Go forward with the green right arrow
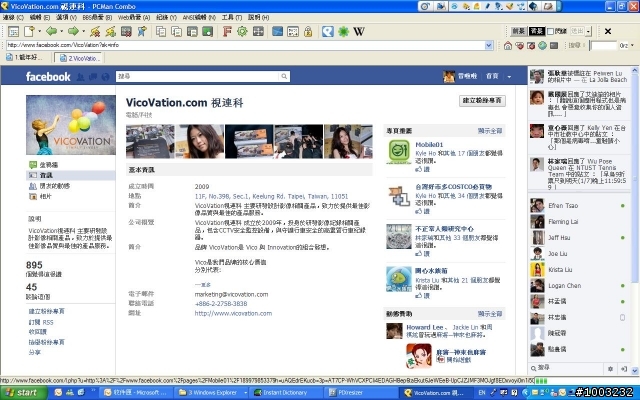640x400 pixels. [x=73, y=31]
